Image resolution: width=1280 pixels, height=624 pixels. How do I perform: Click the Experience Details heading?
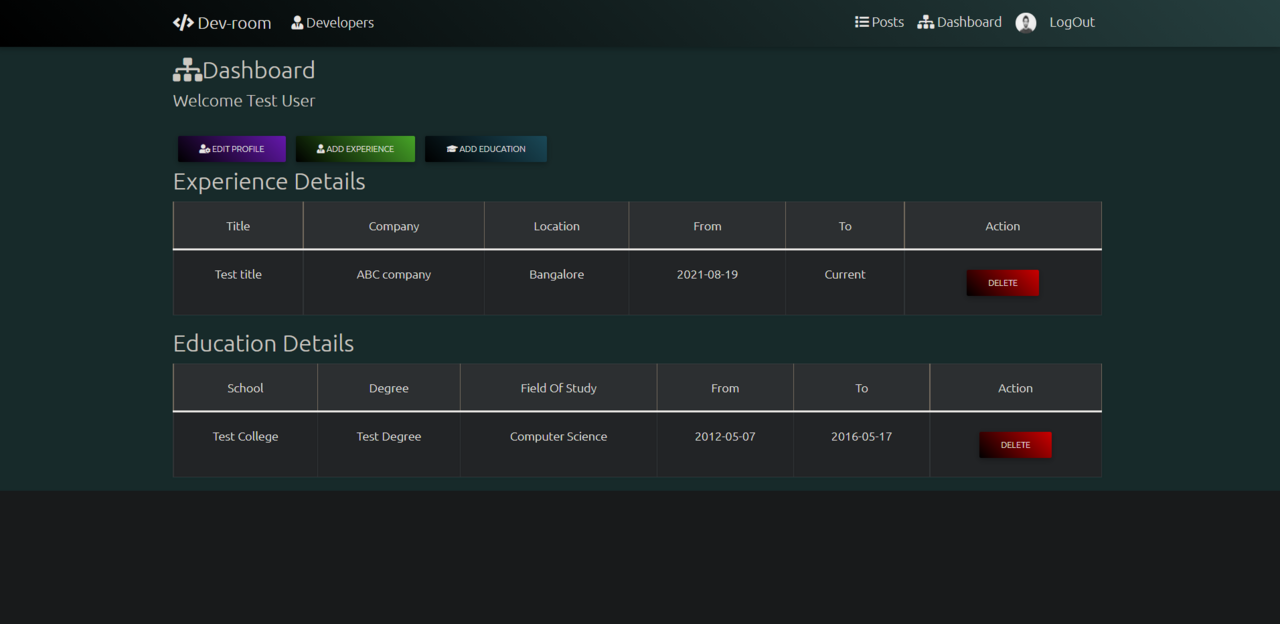(269, 181)
